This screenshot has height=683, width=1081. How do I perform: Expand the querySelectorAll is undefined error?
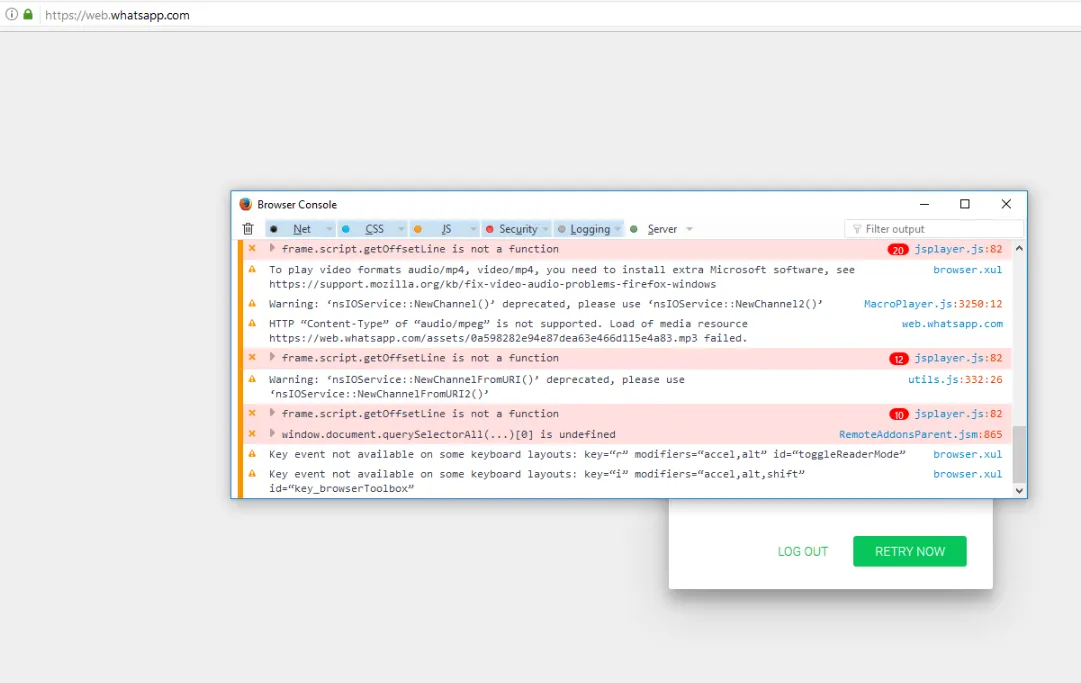tap(272, 434)
